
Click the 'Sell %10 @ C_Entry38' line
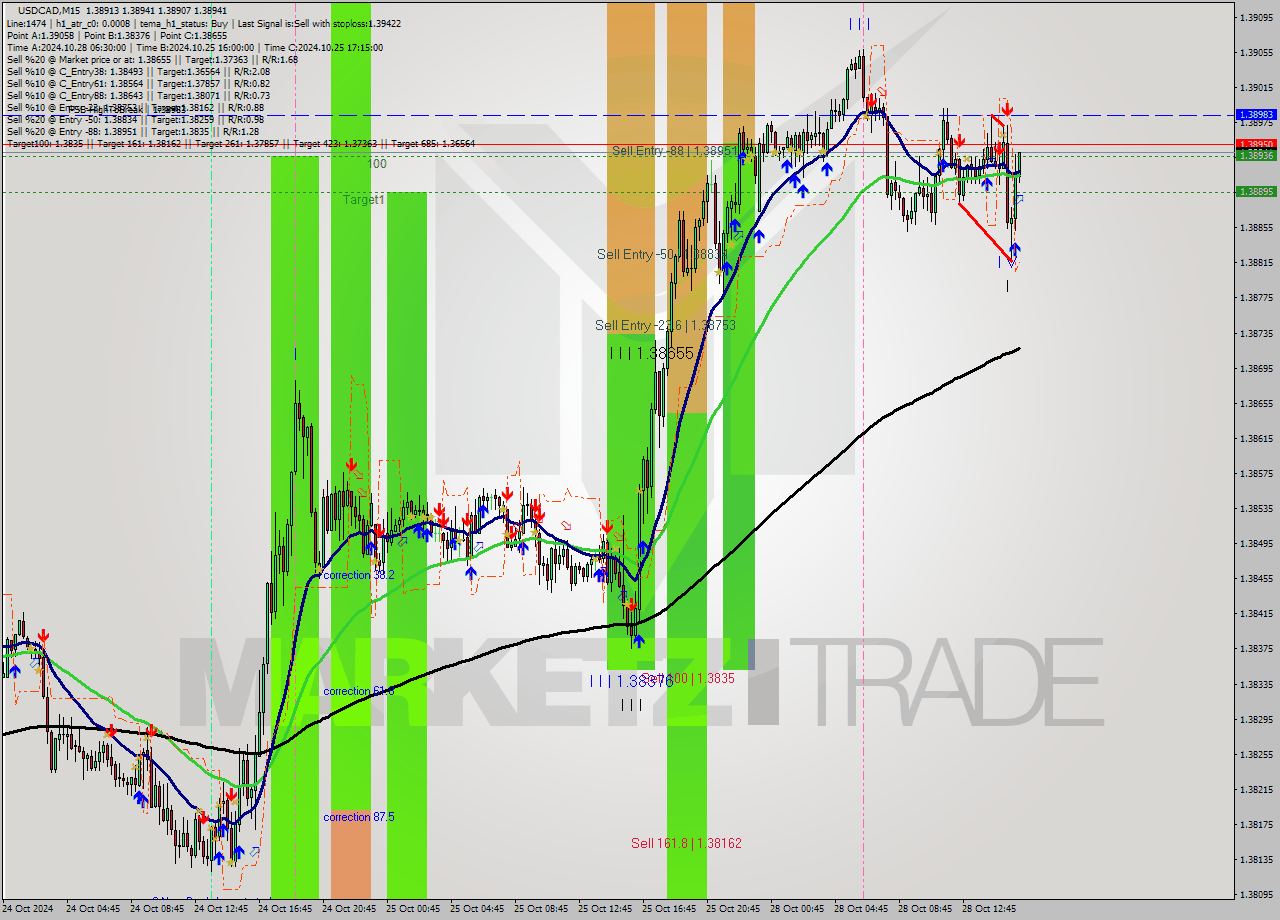pyautogui.click(x=138, y=71)
